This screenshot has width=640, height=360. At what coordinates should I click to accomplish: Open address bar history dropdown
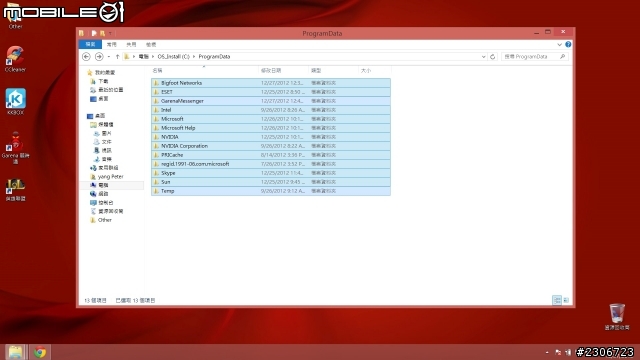(x=483, y=57)
